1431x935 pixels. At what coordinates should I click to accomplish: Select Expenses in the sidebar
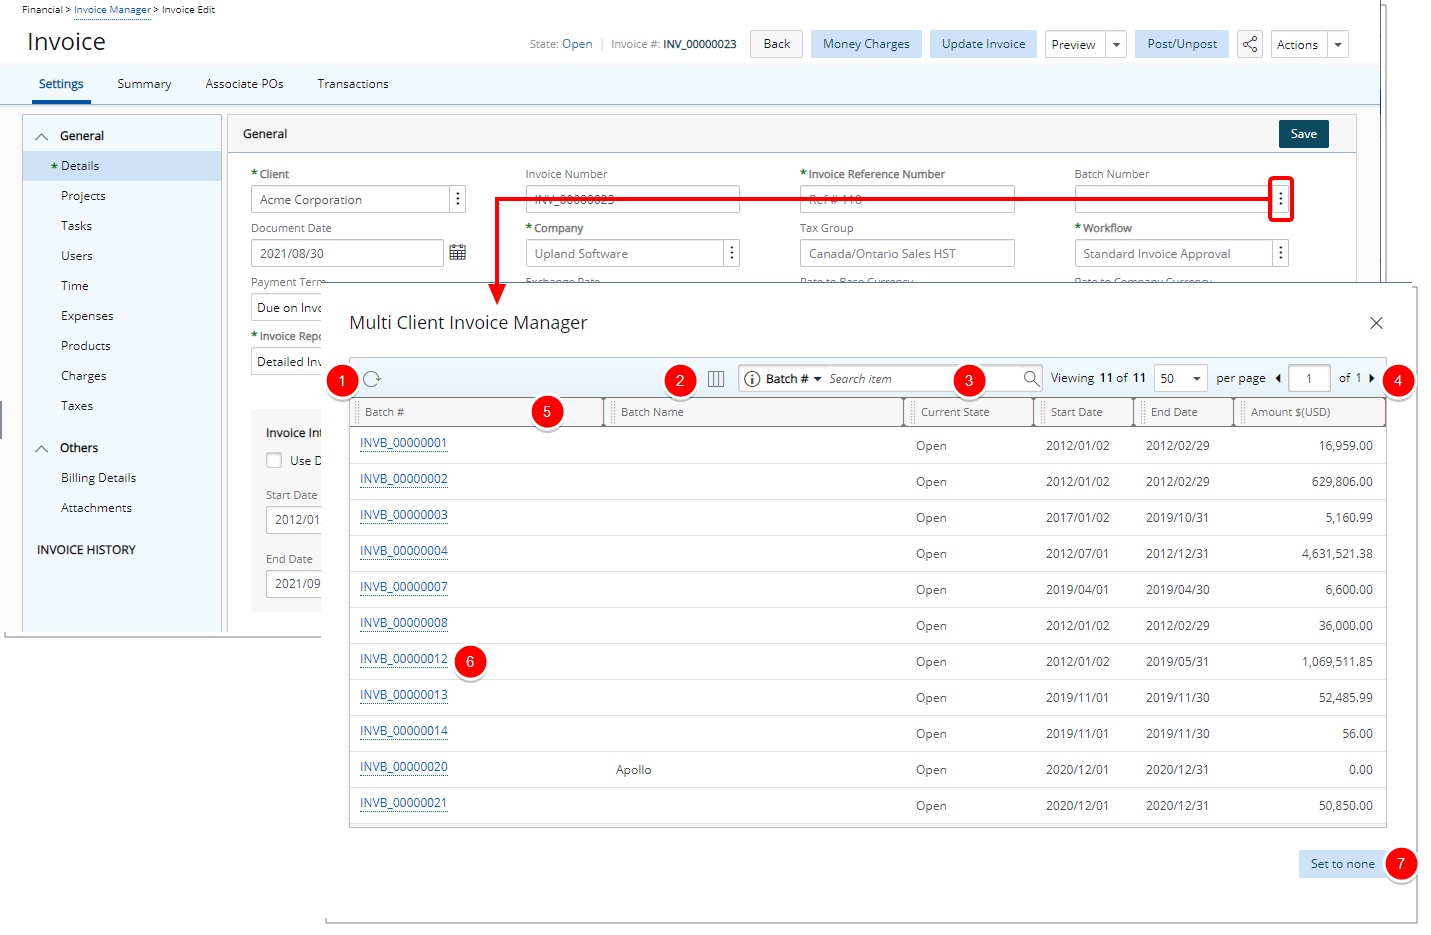pyautogui.click(x=87, y=316)
